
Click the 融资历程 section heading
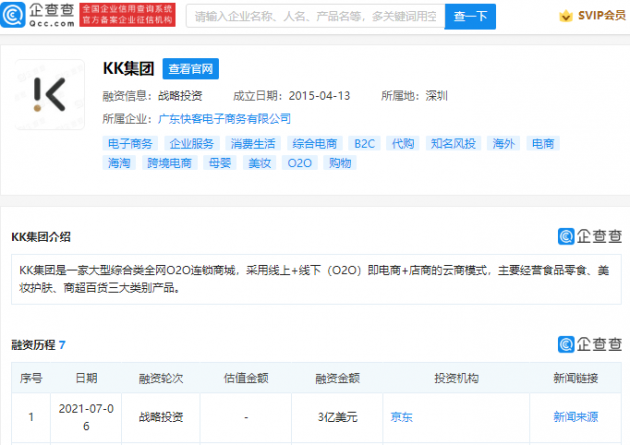[x=33, y=345]
